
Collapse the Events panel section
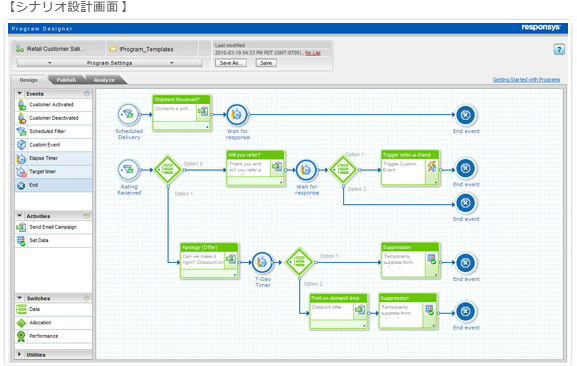pyautogui.click(x=20, y=93)
